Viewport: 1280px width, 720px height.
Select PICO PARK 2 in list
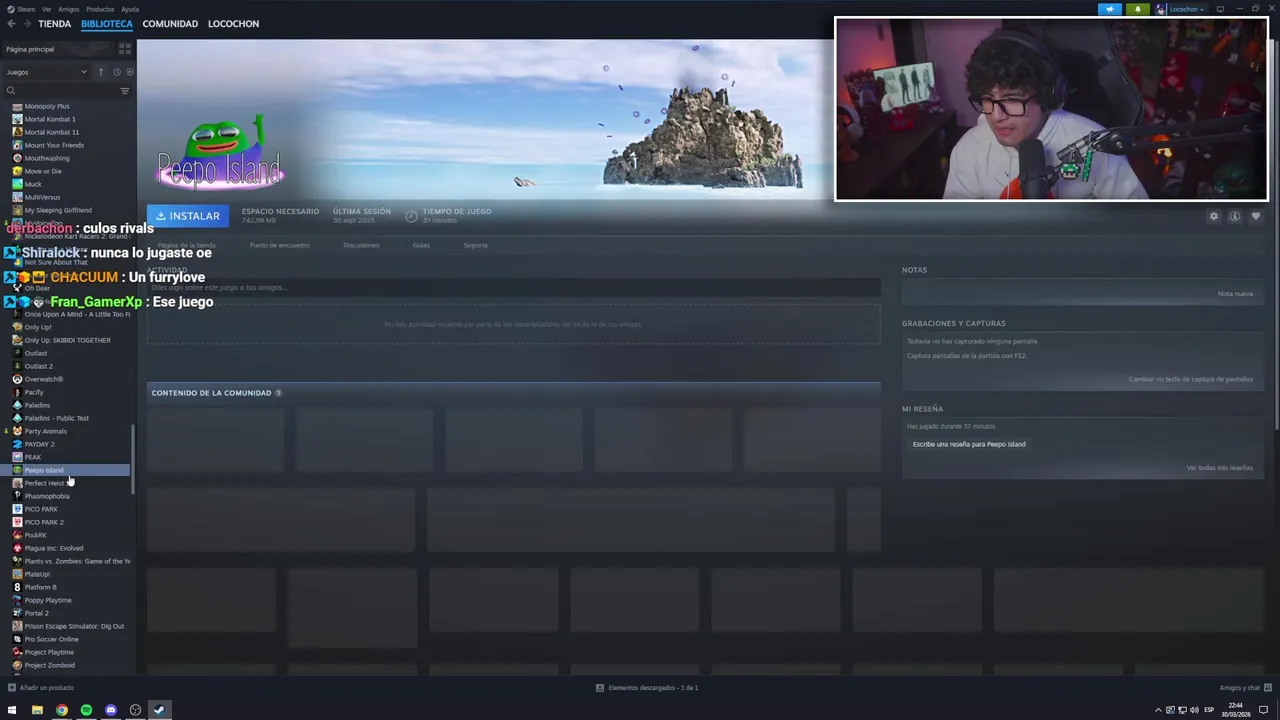coord(43,522)
